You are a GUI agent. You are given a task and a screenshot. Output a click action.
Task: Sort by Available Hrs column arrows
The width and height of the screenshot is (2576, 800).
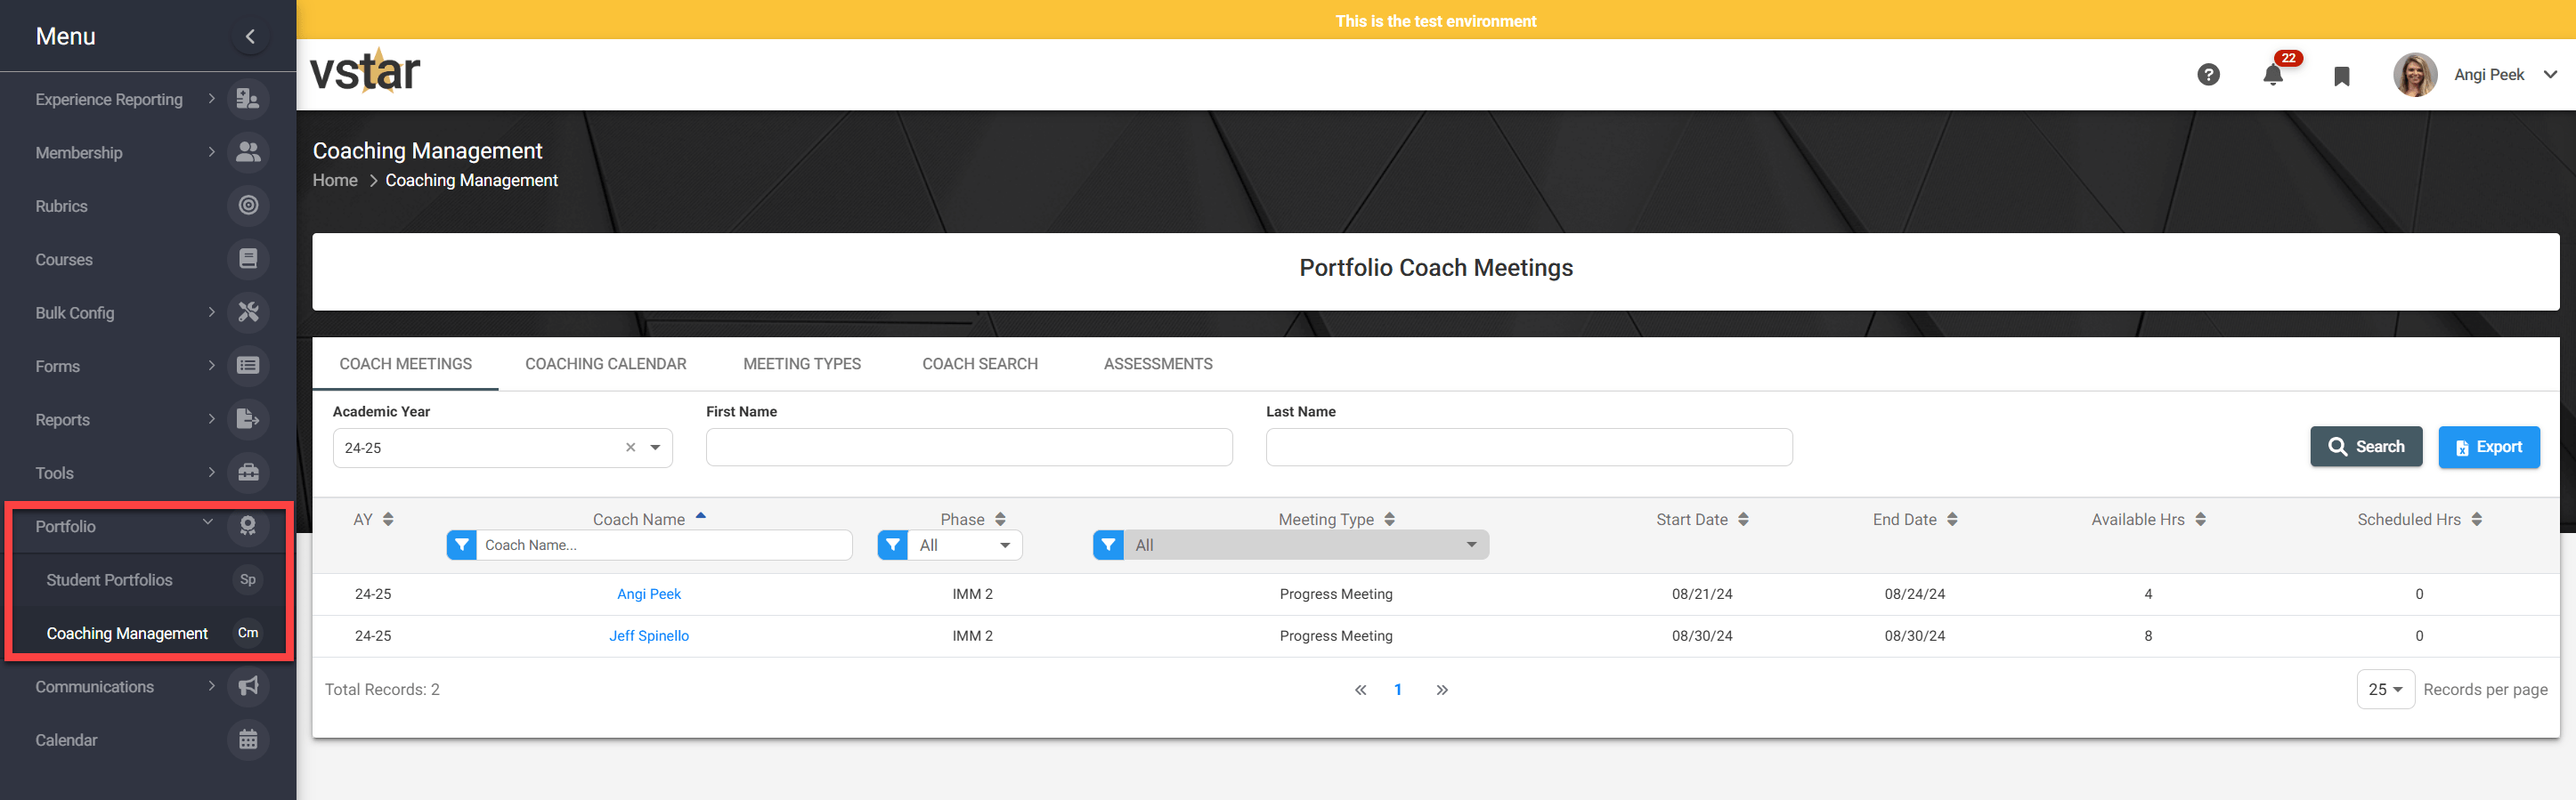(x=2200, y=520)
